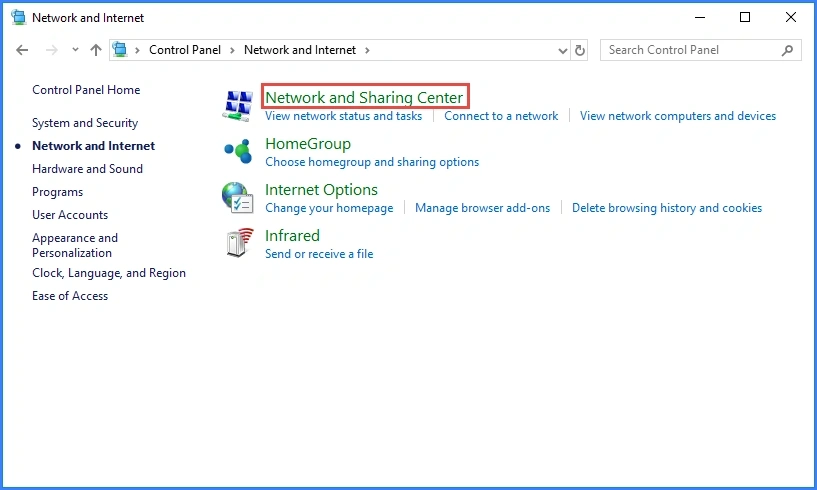Open recent locations dropdown arrow

(x=75, y=50)
